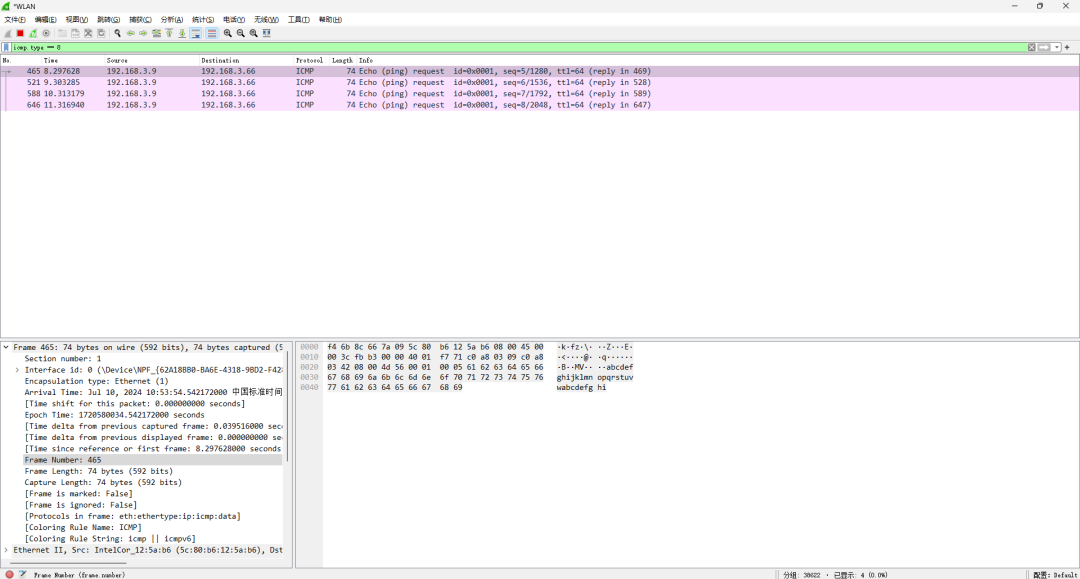Expand the Interface id tree item

pyautogui.click(x=17, y=370)
